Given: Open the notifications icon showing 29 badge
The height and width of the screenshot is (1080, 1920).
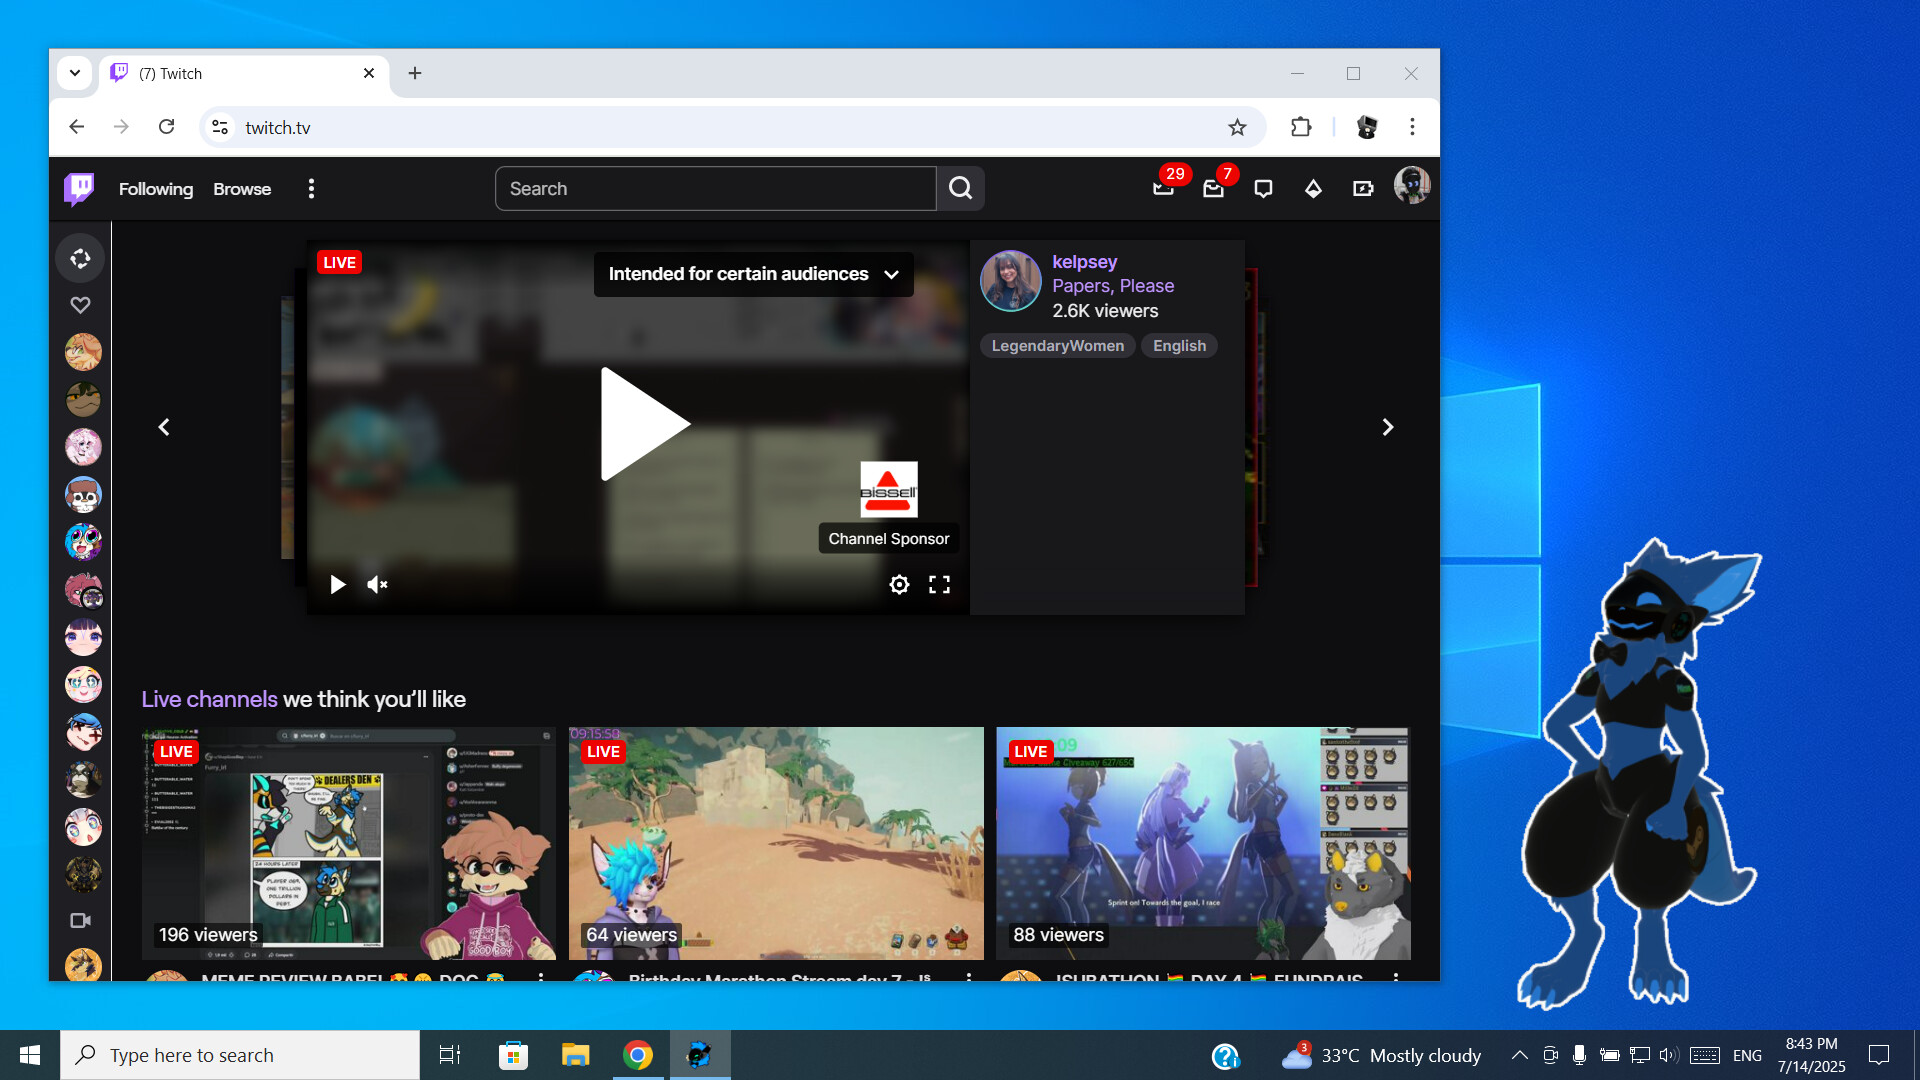Looking at the screenshot, I should [1162, 190].
